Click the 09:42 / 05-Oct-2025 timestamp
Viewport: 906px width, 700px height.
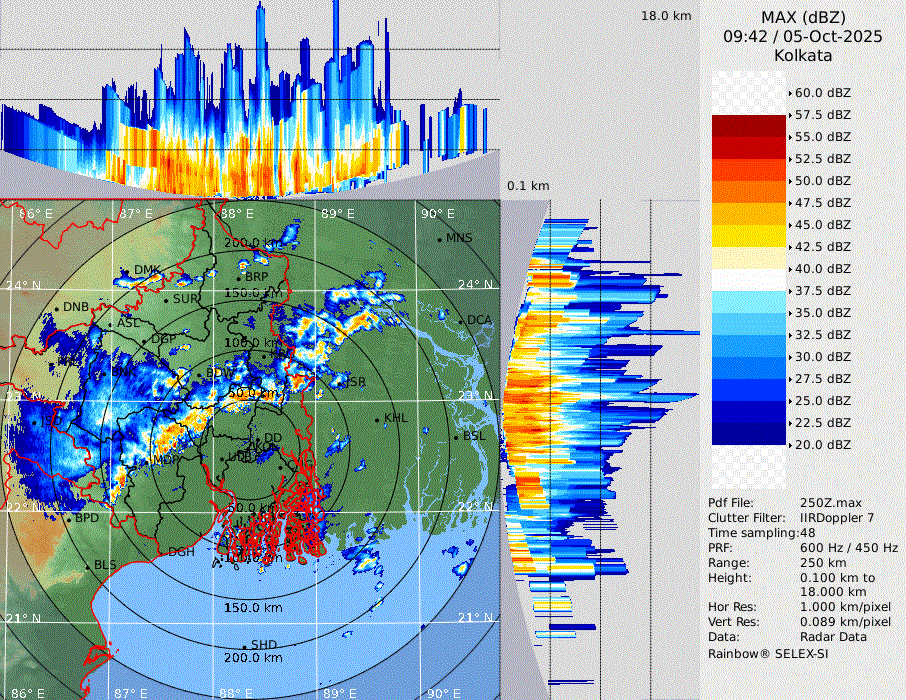[x=803, y=36]
